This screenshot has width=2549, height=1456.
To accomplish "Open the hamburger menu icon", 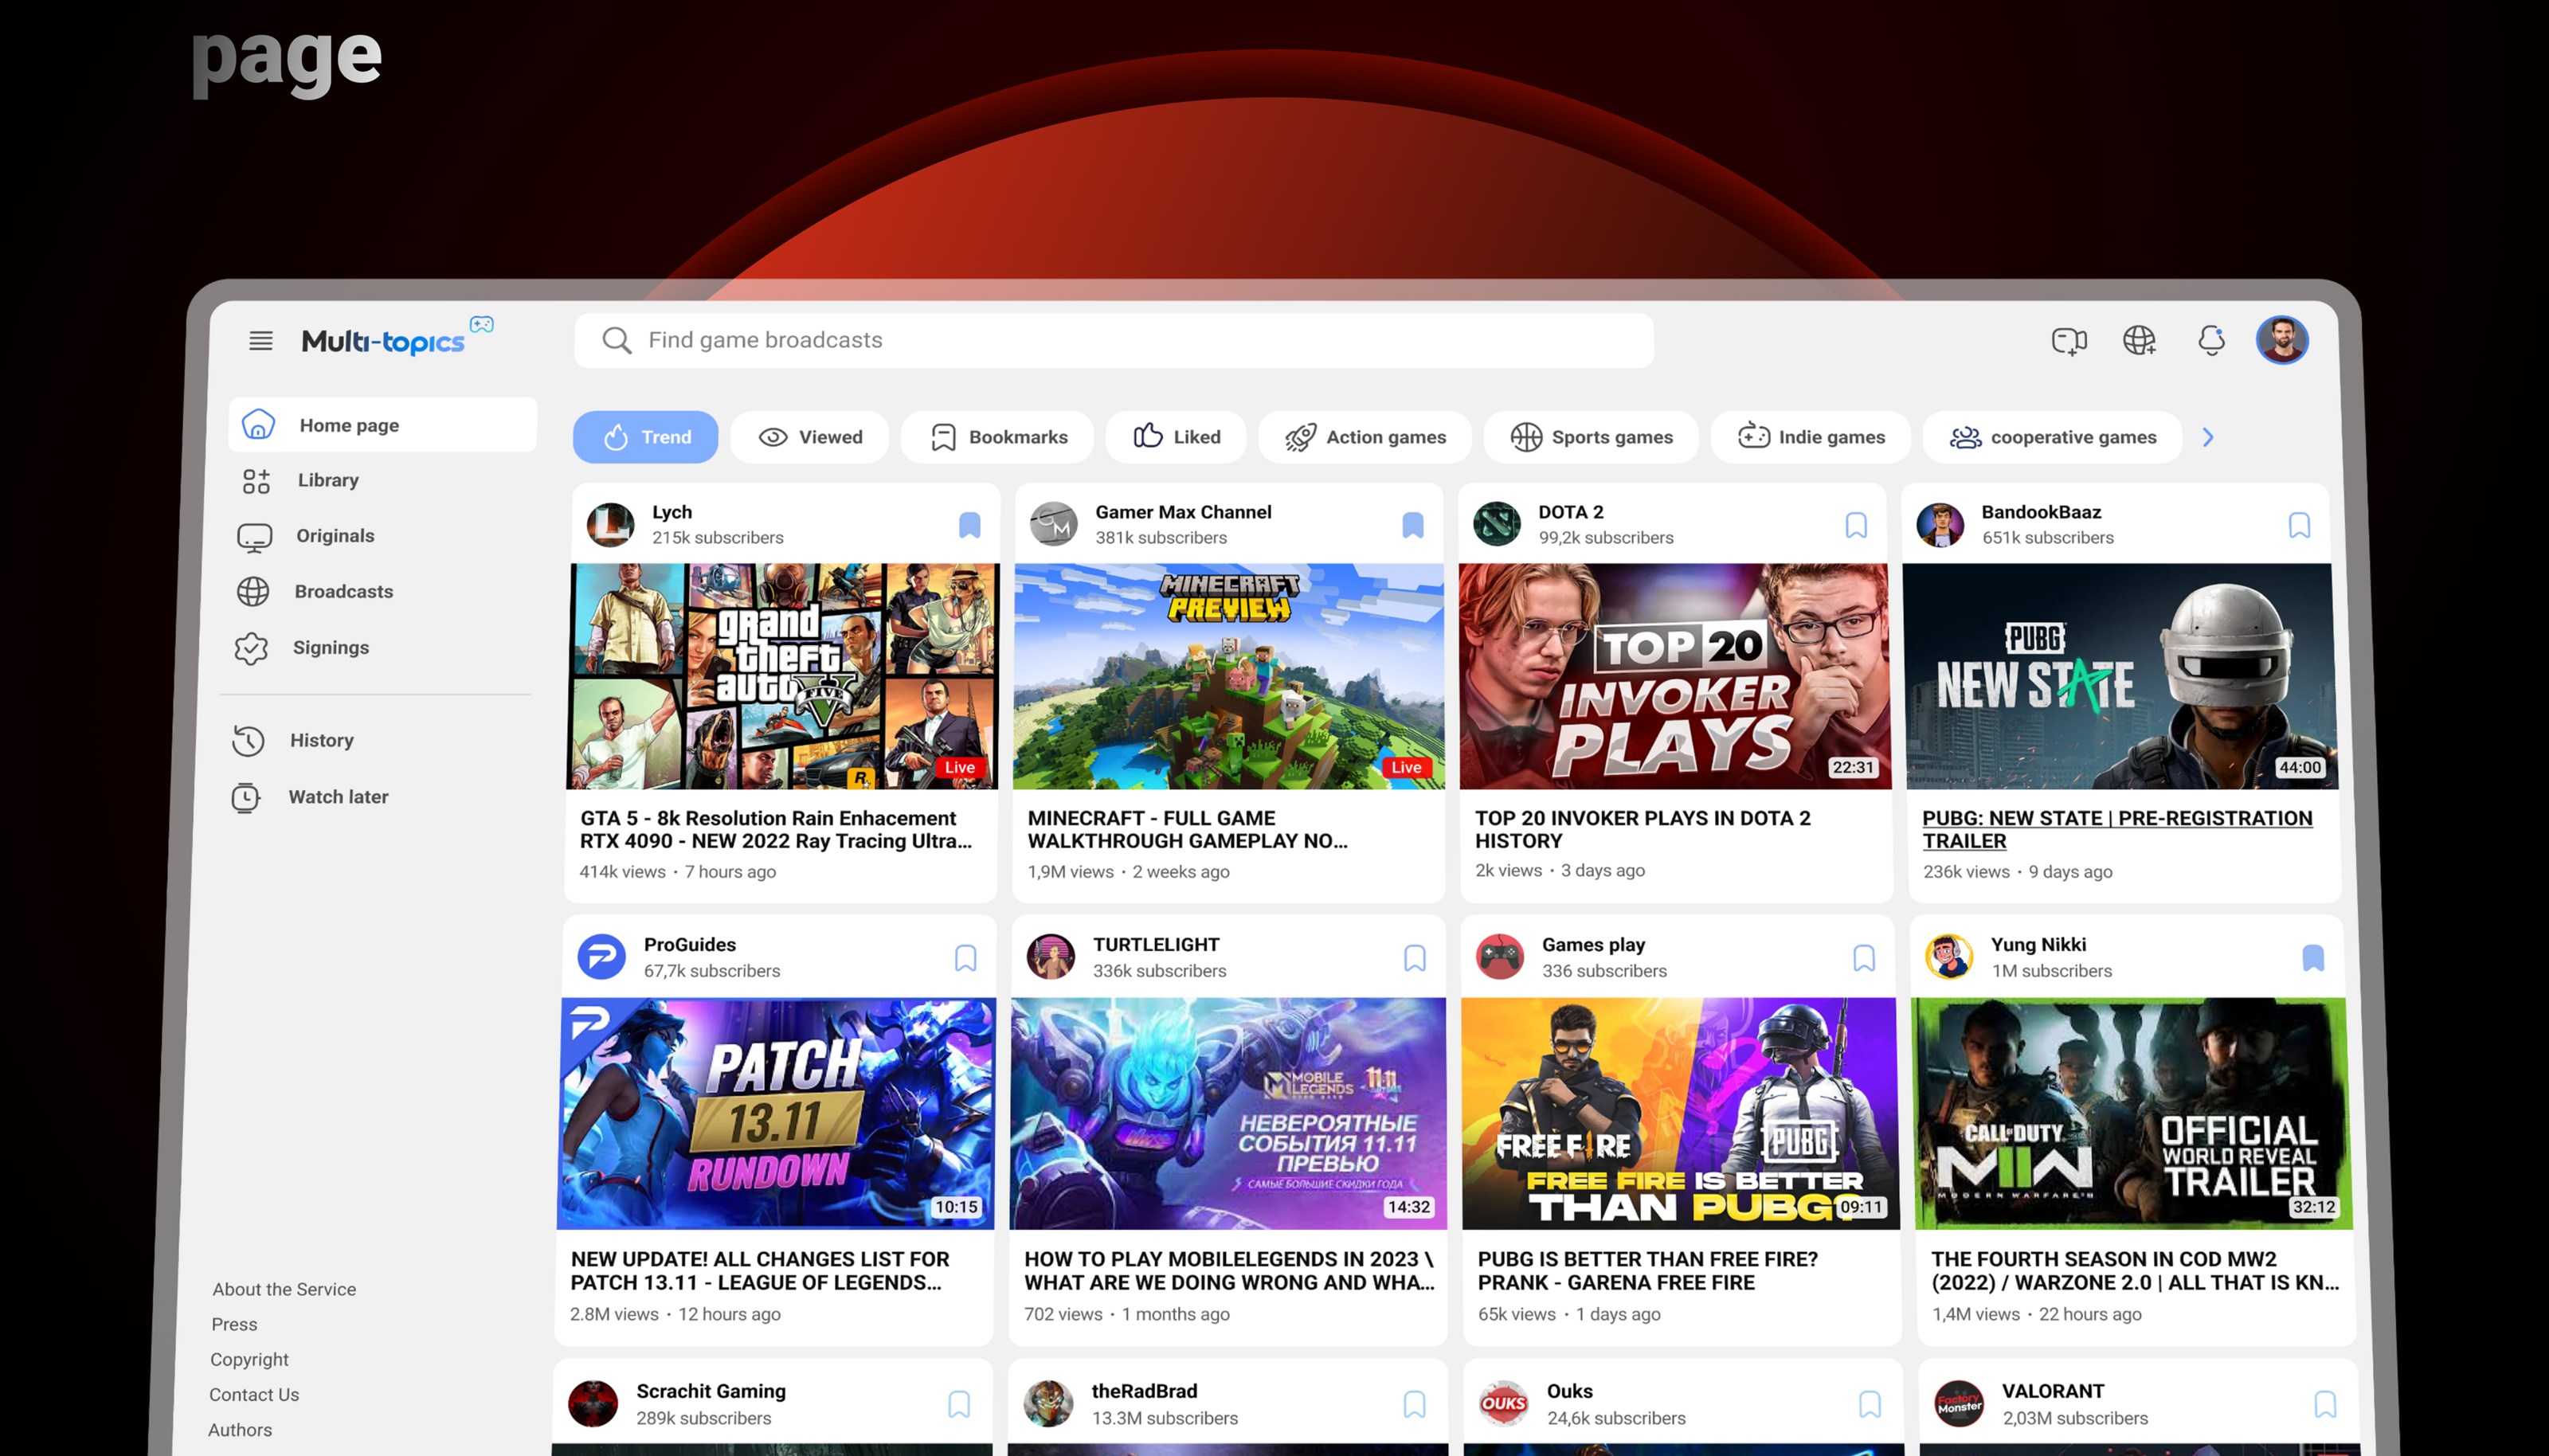I will 261,341.
